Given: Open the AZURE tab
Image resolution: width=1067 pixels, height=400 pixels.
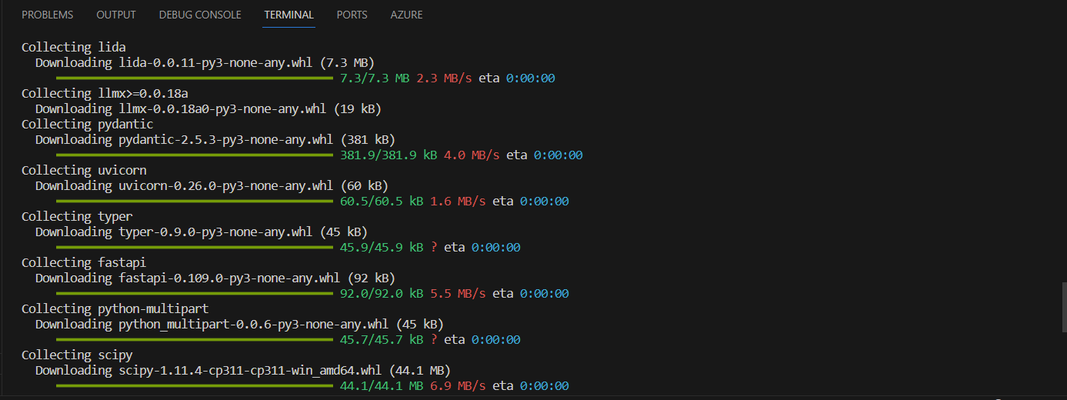Looking at the screenshot, I should [406, 14].
